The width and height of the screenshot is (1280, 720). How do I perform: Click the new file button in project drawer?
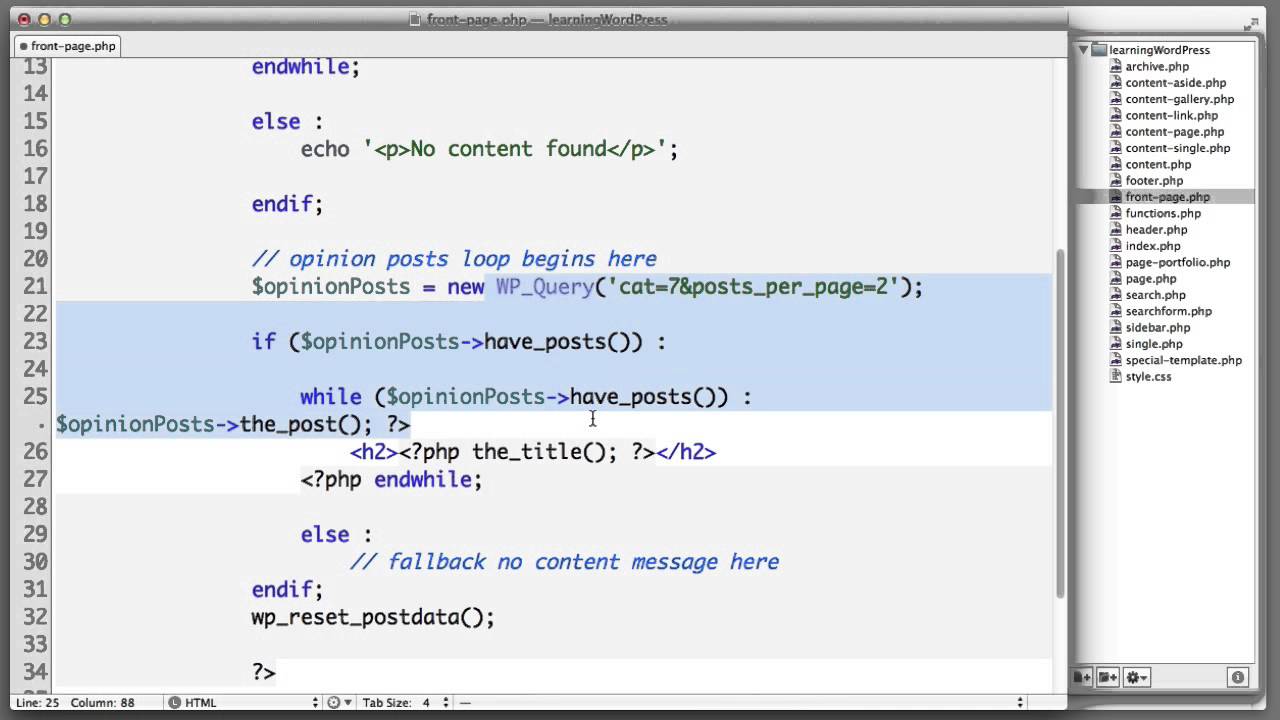point(1083,678)
